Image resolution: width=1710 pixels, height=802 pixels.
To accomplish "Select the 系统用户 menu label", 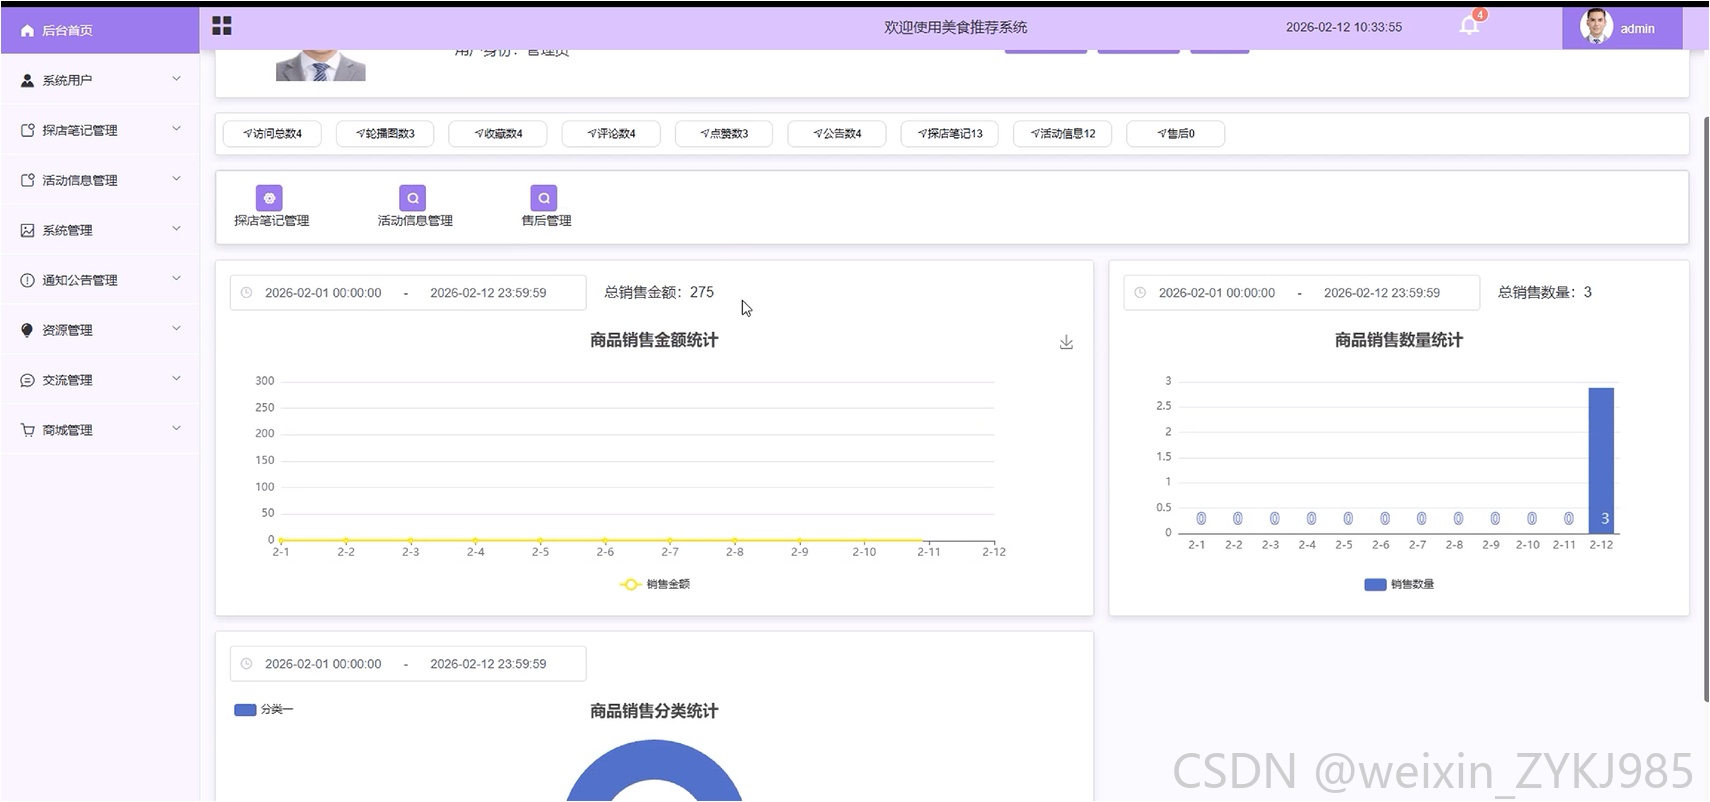I will pos(67,80).
